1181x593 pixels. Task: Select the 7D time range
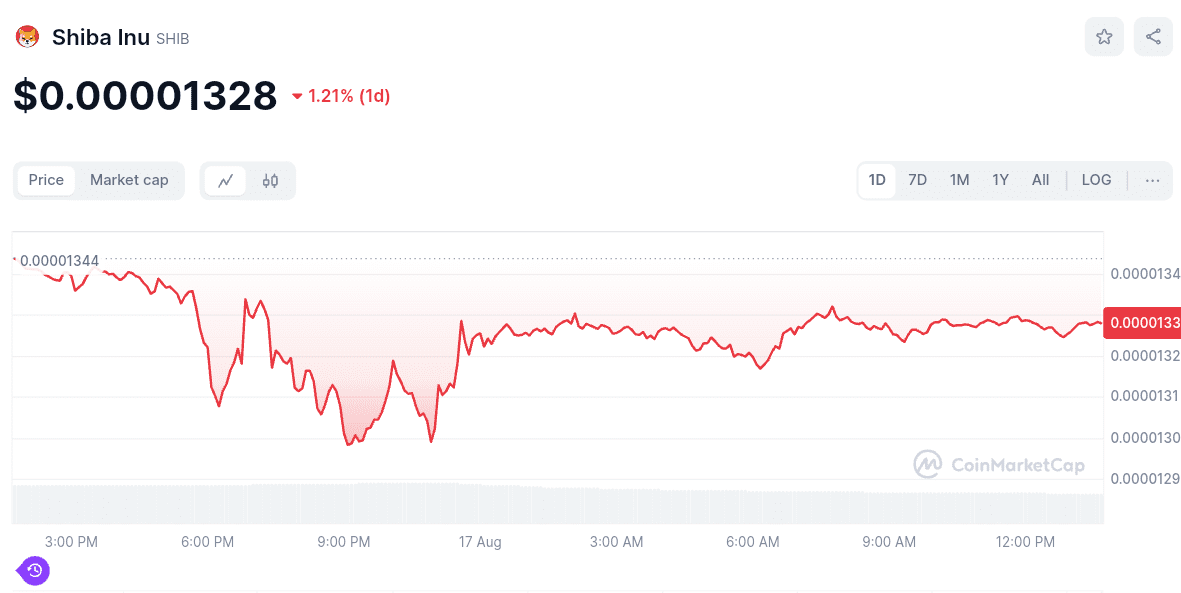(x=917, y=180)
